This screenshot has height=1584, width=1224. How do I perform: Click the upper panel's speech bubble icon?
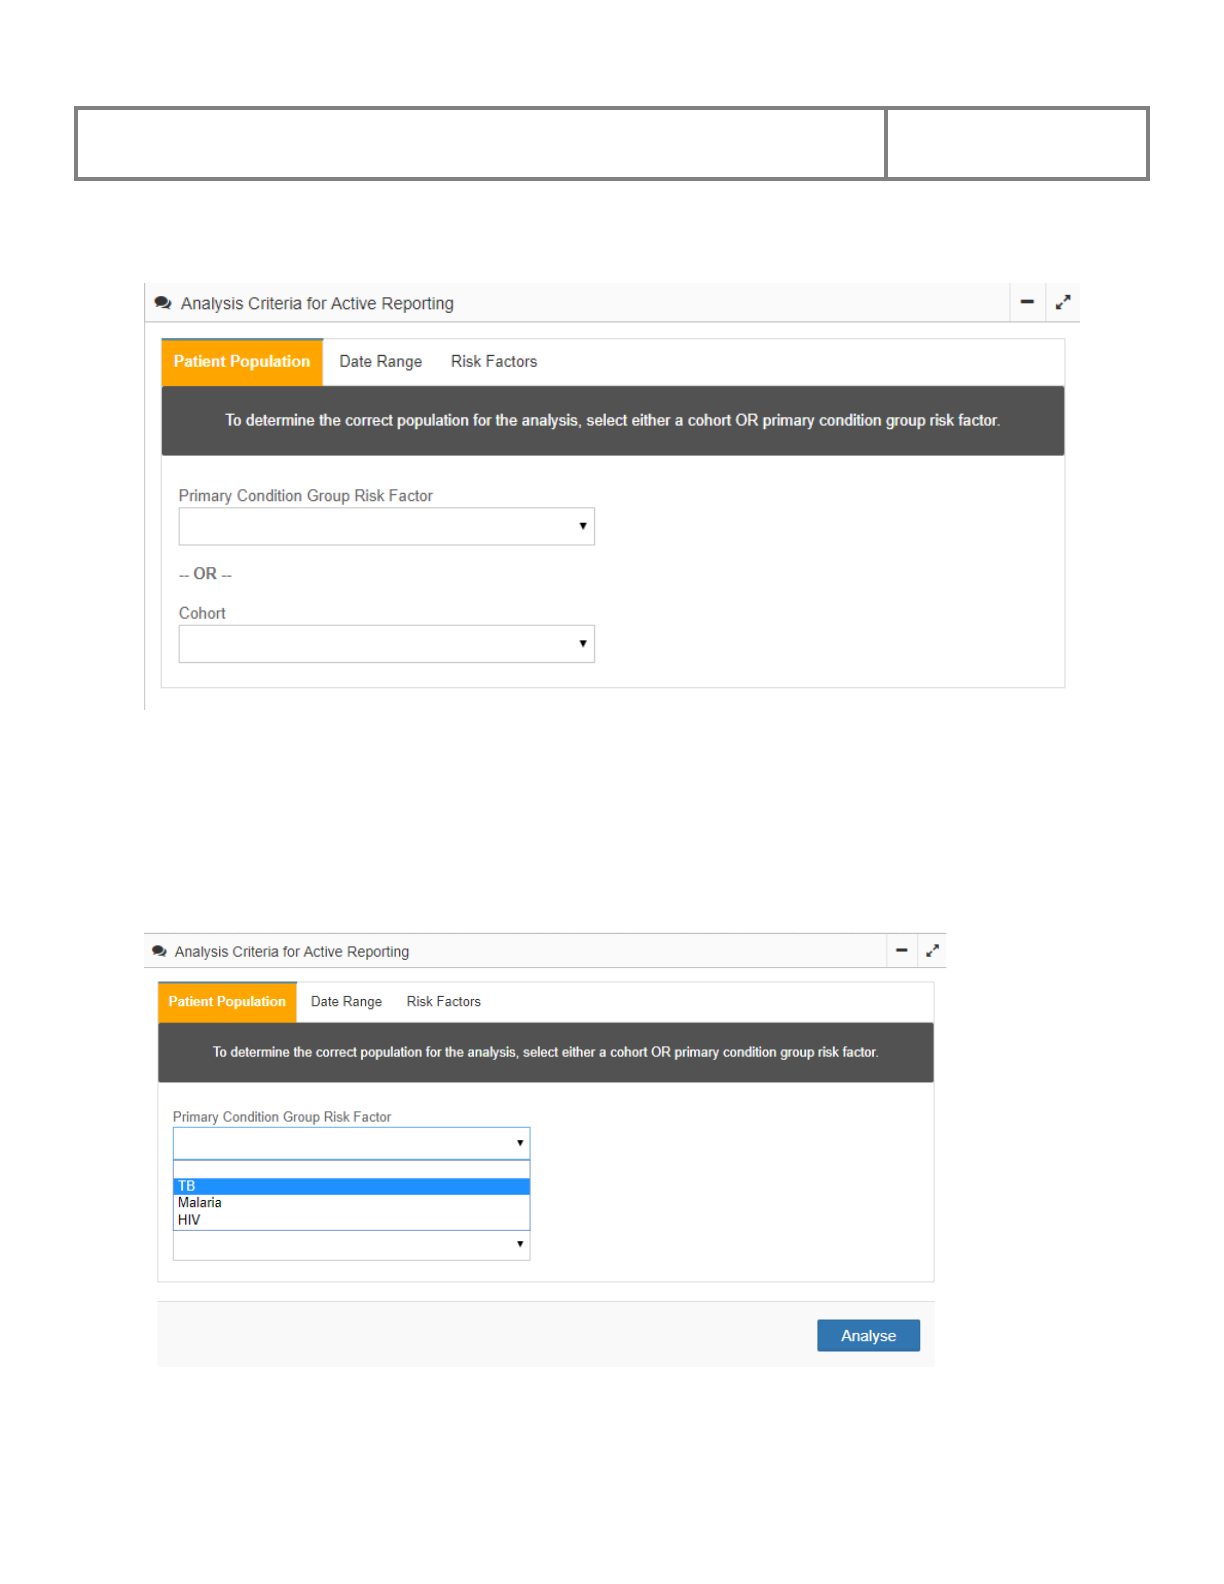[x=163, y=303]
